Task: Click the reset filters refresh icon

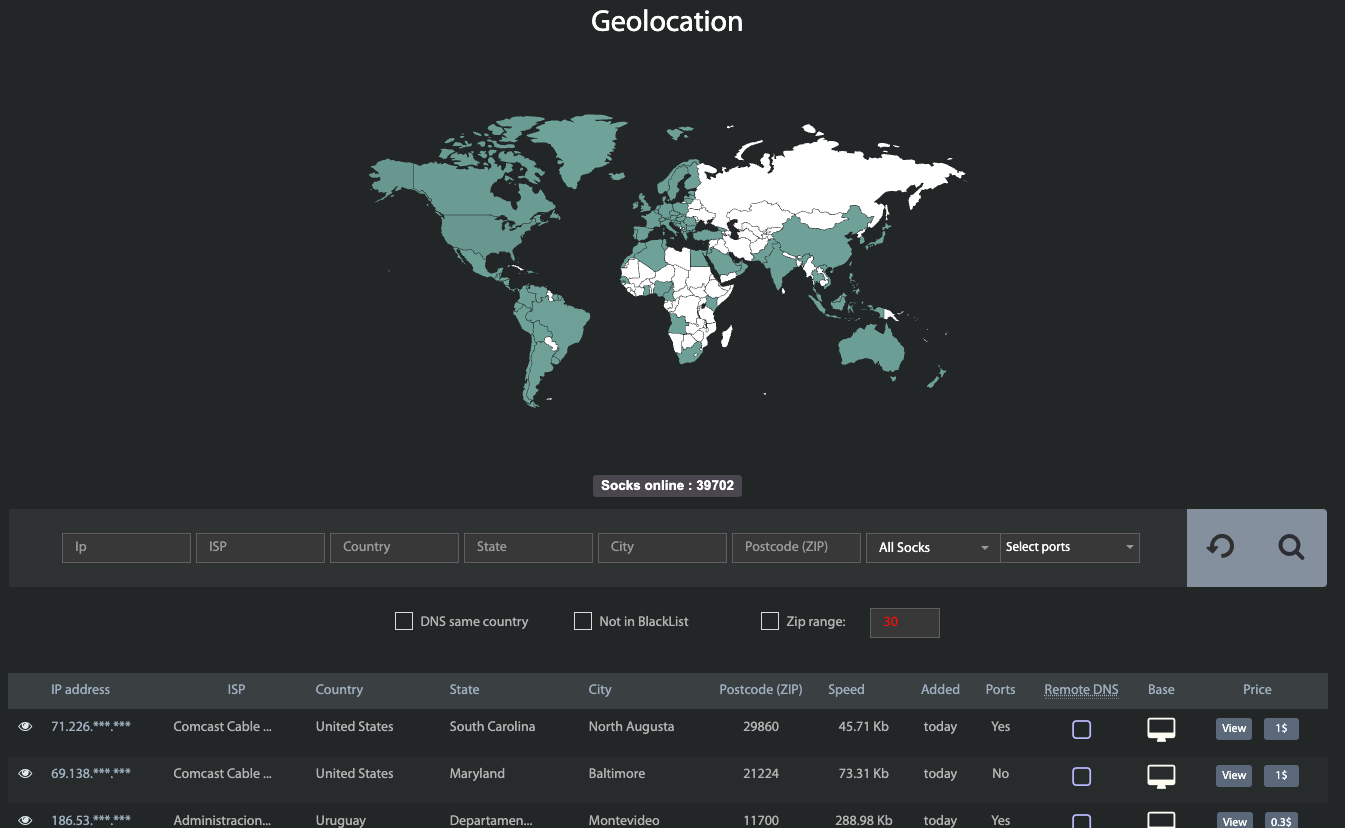Action: point(1220,547)
